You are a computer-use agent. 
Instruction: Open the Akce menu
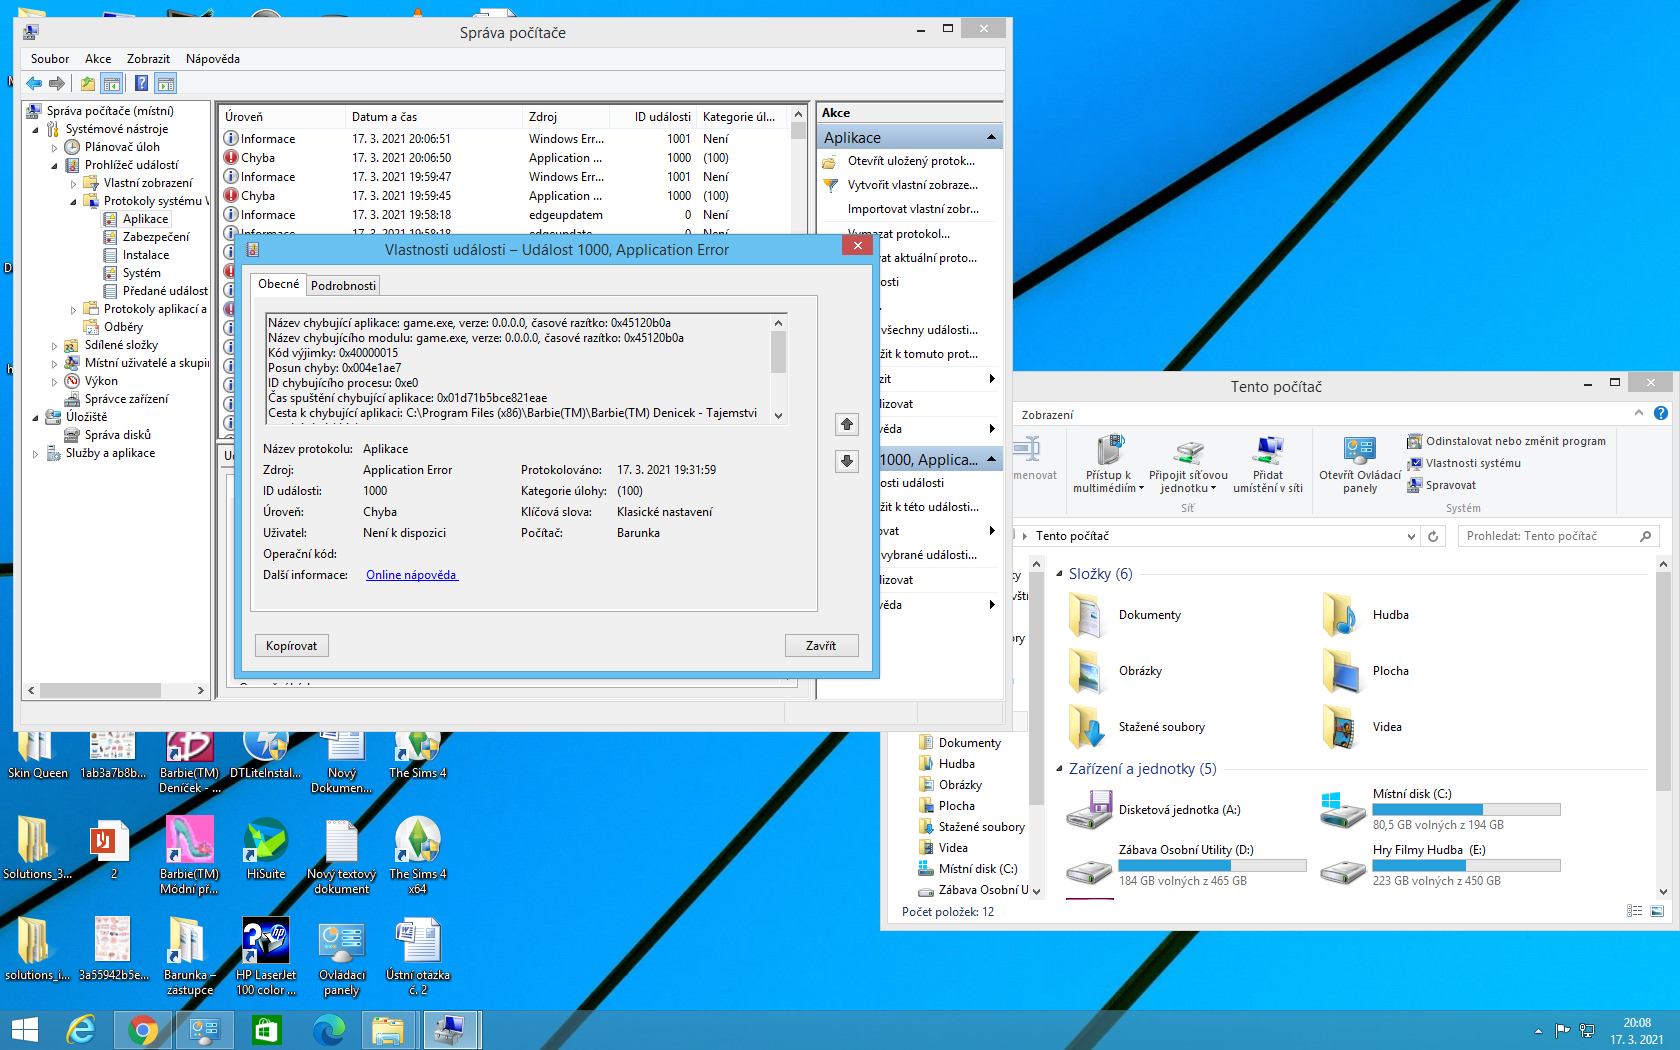[x=98, y=59]
